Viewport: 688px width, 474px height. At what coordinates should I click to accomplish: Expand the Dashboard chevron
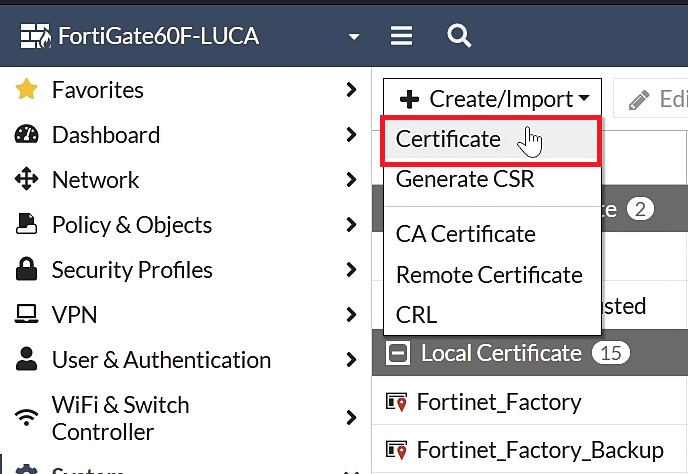point(351,134)
